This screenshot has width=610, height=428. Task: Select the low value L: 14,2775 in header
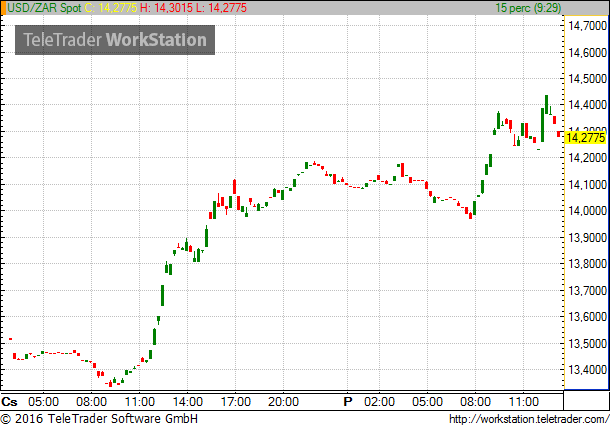pyautogui.click(x=221, y=8)
